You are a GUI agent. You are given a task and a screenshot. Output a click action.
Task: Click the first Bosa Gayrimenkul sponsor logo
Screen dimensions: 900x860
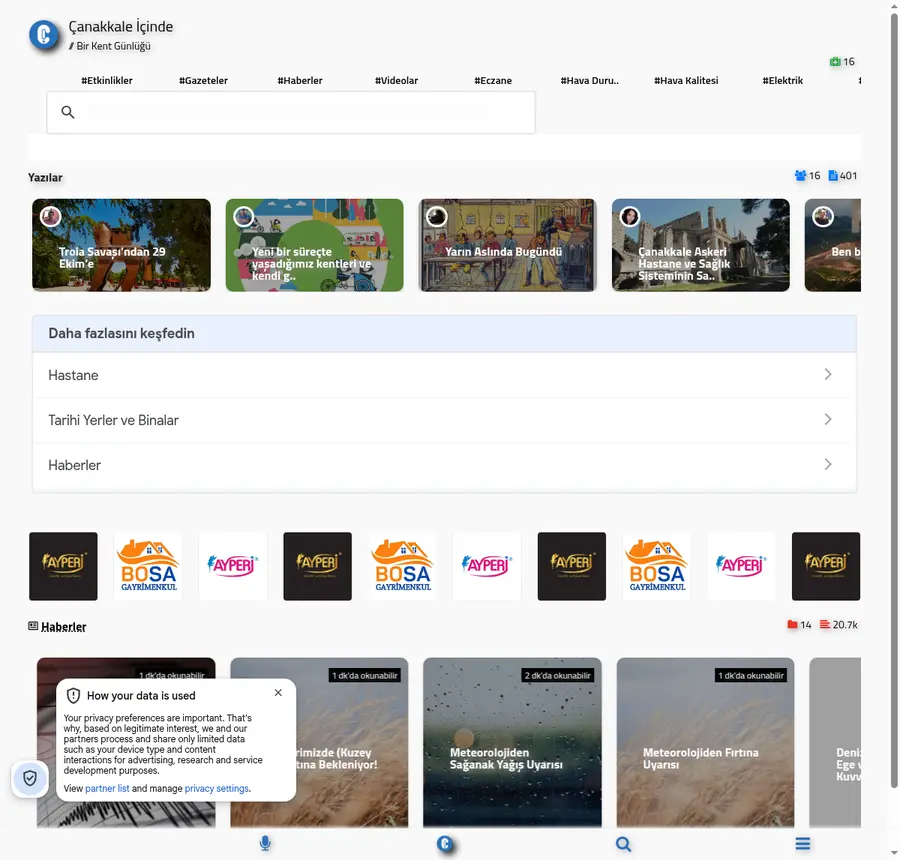(x=148, y=566)
